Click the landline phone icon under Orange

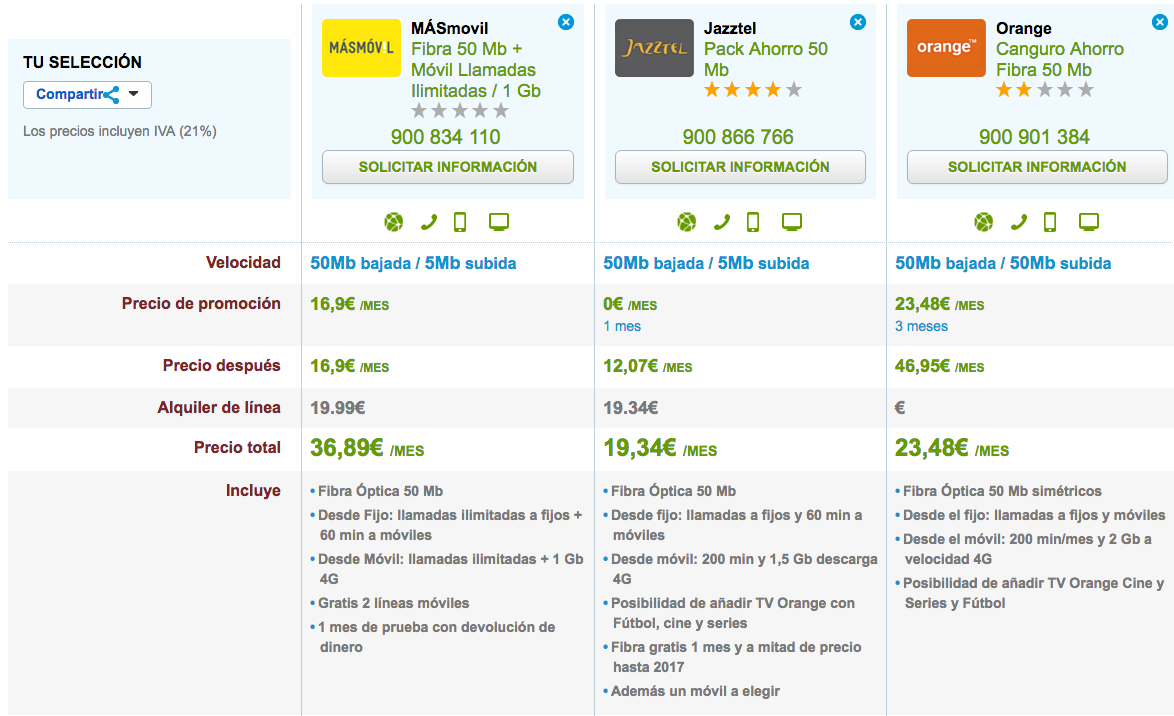pyautogui.click(x=1019, y=222)
